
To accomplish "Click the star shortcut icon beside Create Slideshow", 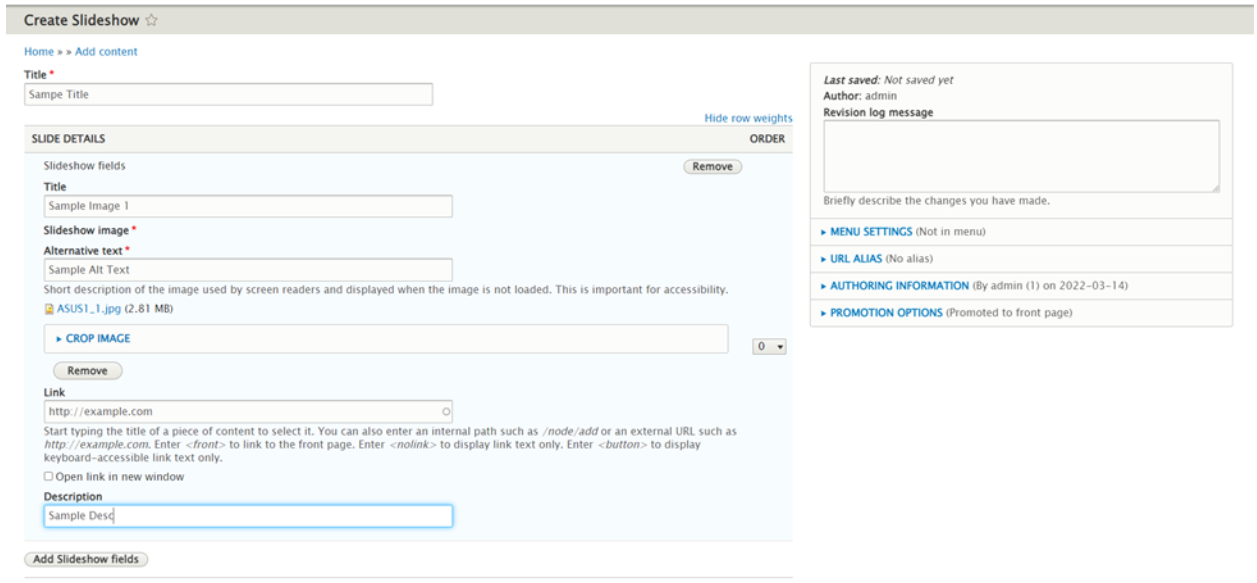I will pos(153,20).
